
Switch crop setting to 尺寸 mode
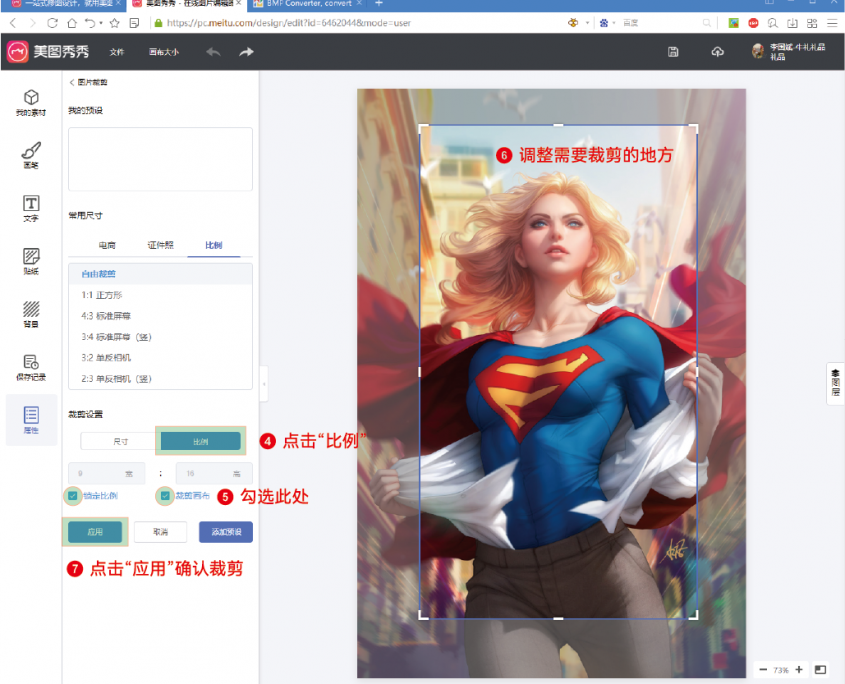(119, 440)
